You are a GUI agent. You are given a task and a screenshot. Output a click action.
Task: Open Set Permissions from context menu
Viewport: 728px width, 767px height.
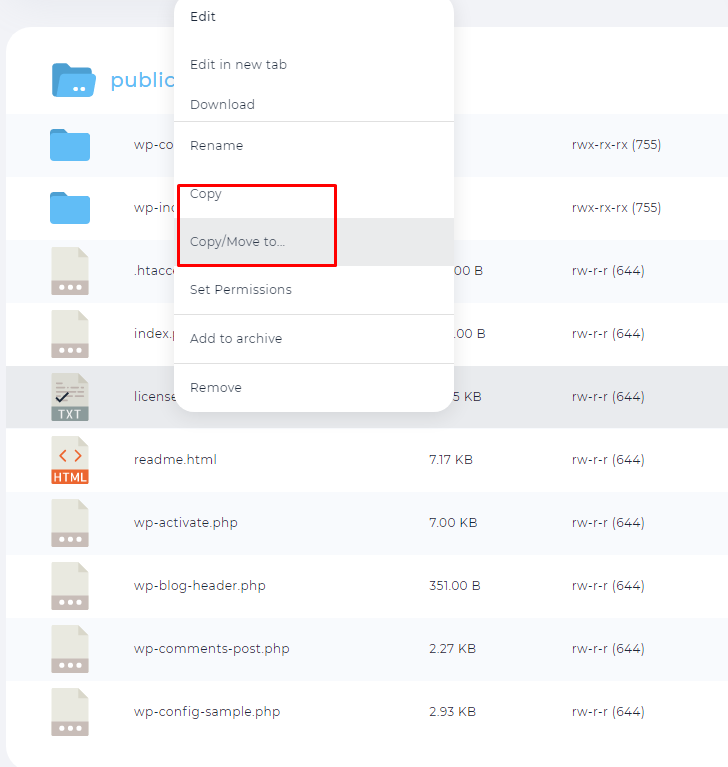[x=240, y=290]
